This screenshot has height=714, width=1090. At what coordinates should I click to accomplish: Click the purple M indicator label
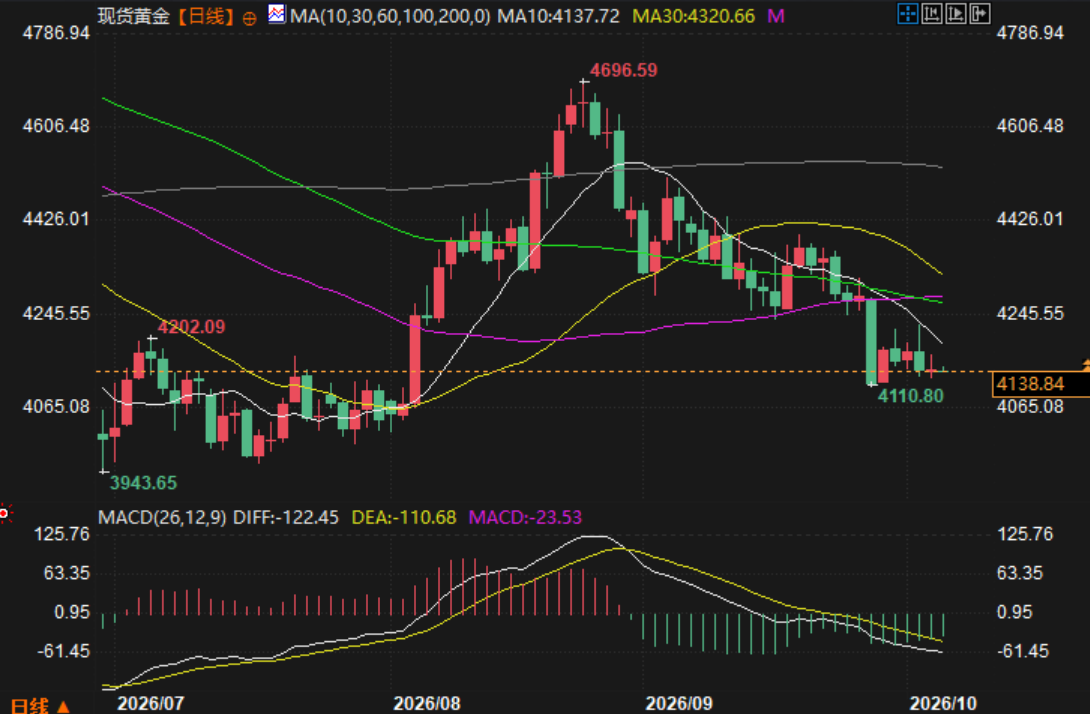[776, 16]
